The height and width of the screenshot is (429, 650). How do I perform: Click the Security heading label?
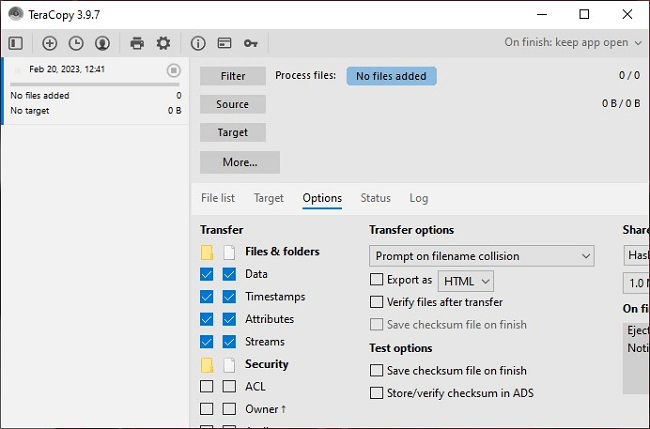[x=267, y=364]
